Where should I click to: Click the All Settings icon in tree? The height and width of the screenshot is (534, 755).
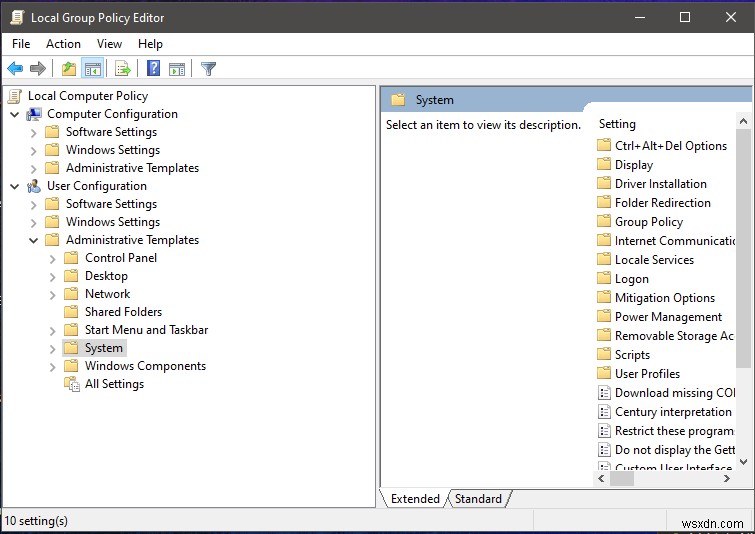pyautogui.click(x=72, y=384)
